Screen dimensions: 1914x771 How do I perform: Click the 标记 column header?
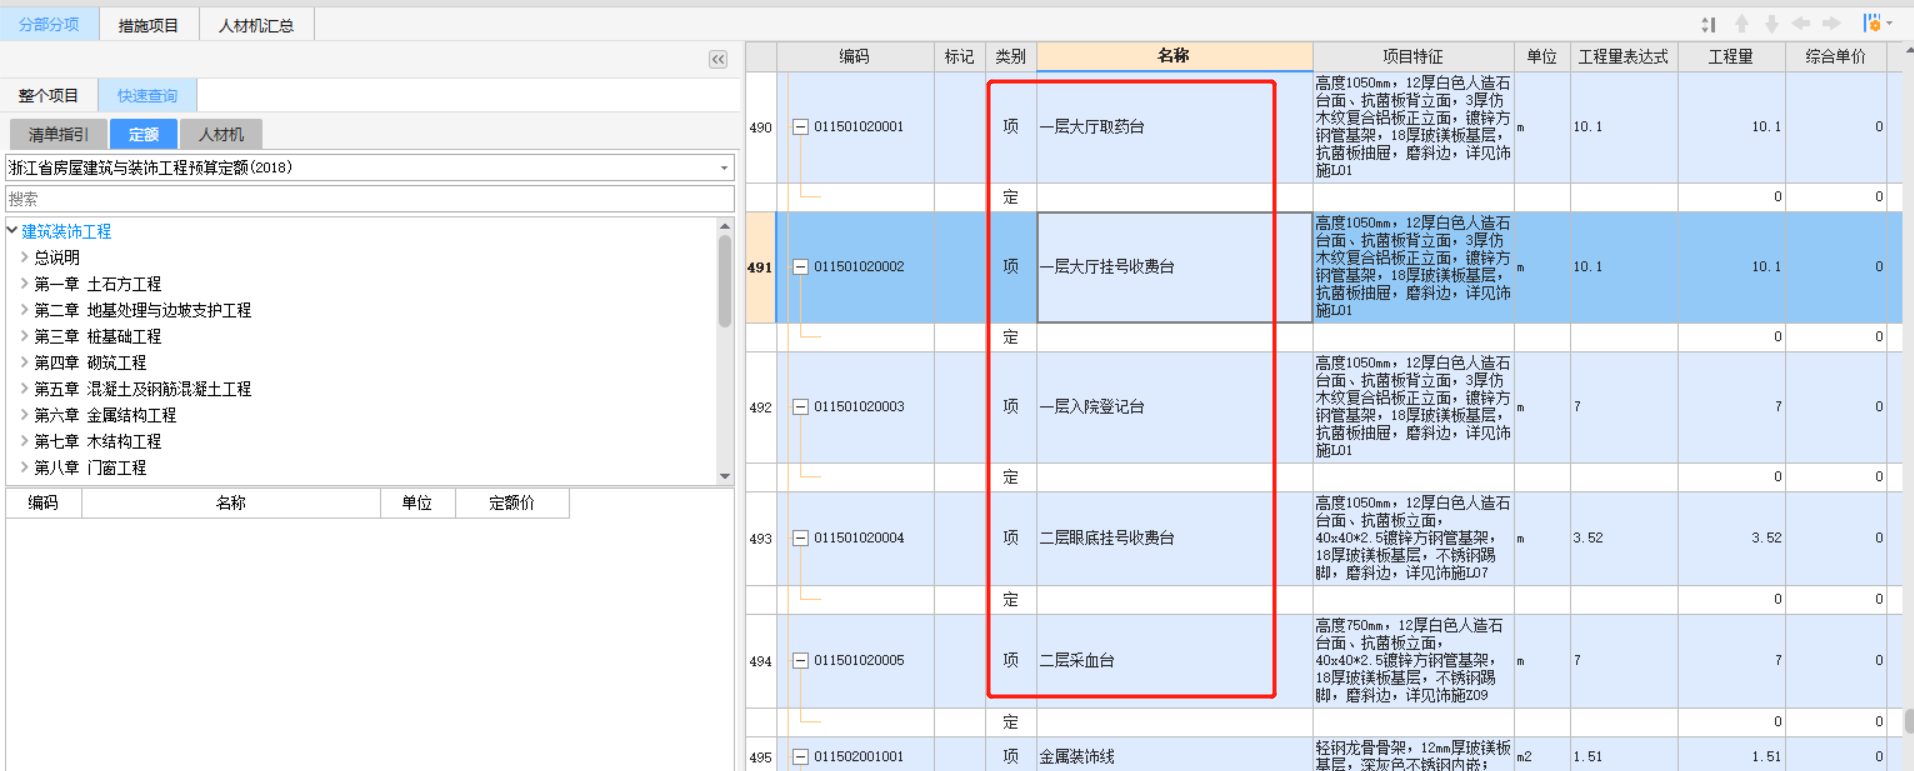tap(960, 57)
